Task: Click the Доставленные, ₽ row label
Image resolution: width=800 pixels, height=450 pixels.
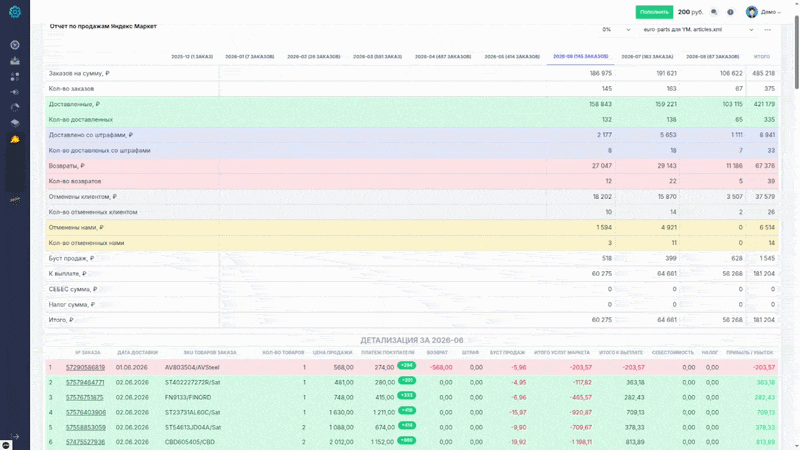Action: 74,104
